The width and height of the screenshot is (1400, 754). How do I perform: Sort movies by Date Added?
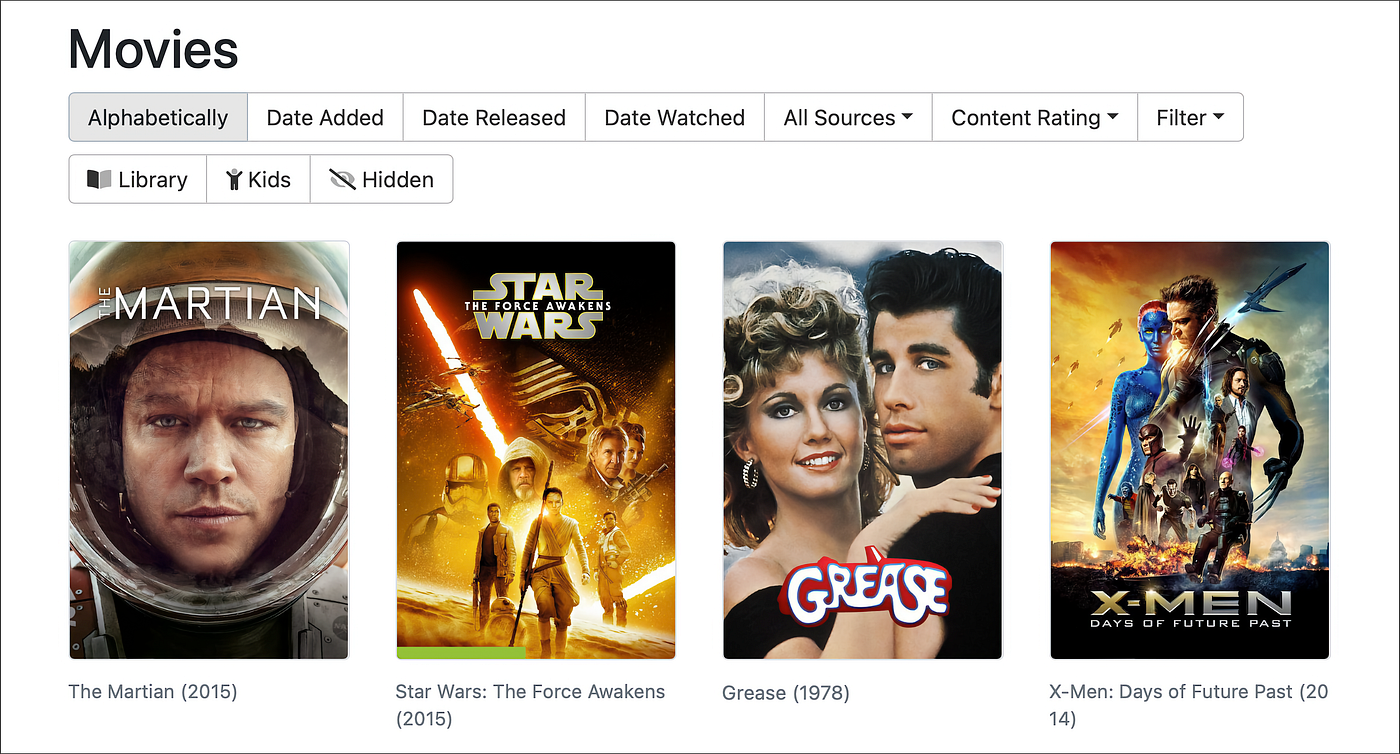[x=325, y=117]
